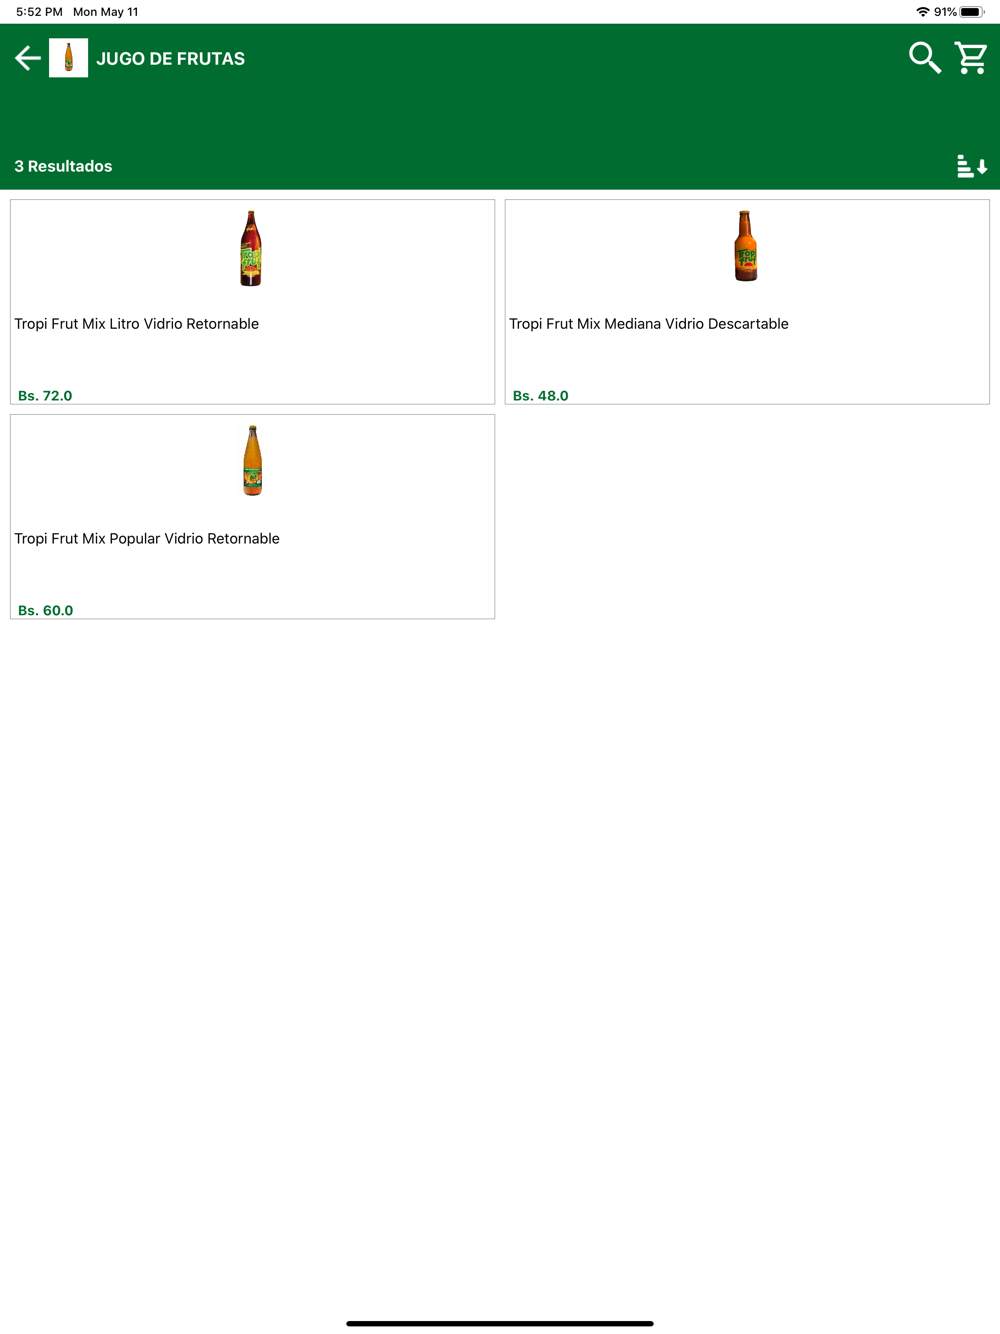Select the Bs. 60.0 price
Screen dimensions: 1000x1334
point(45,611)
